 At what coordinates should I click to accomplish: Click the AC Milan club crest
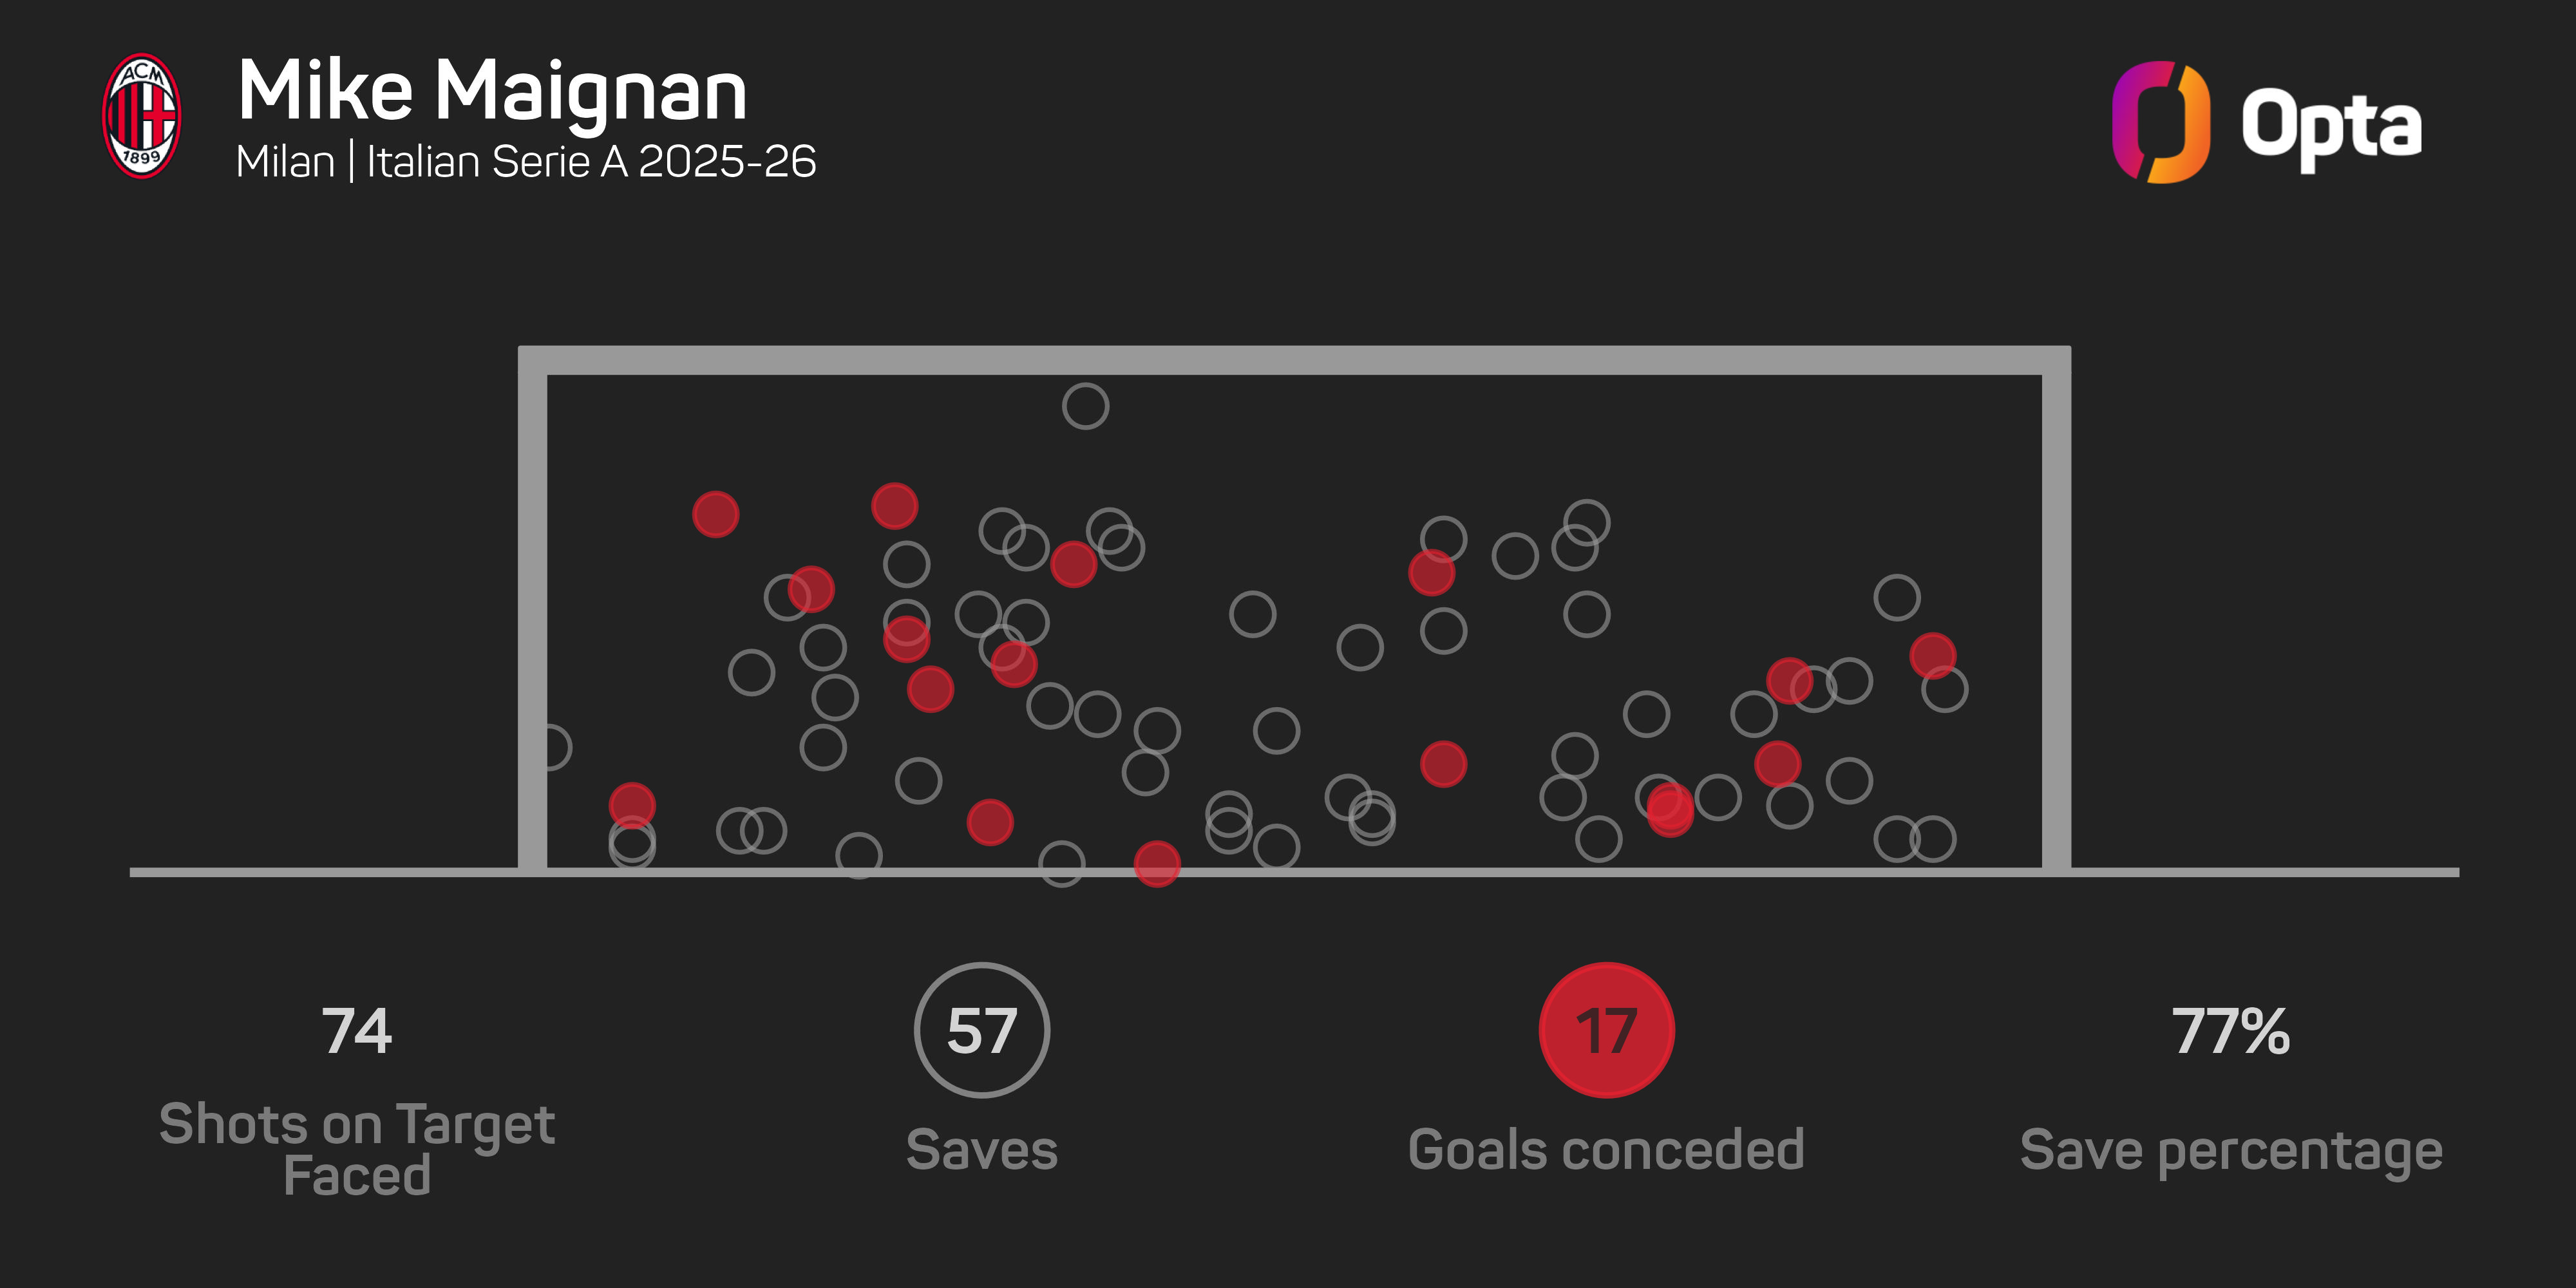pos(141,116)
